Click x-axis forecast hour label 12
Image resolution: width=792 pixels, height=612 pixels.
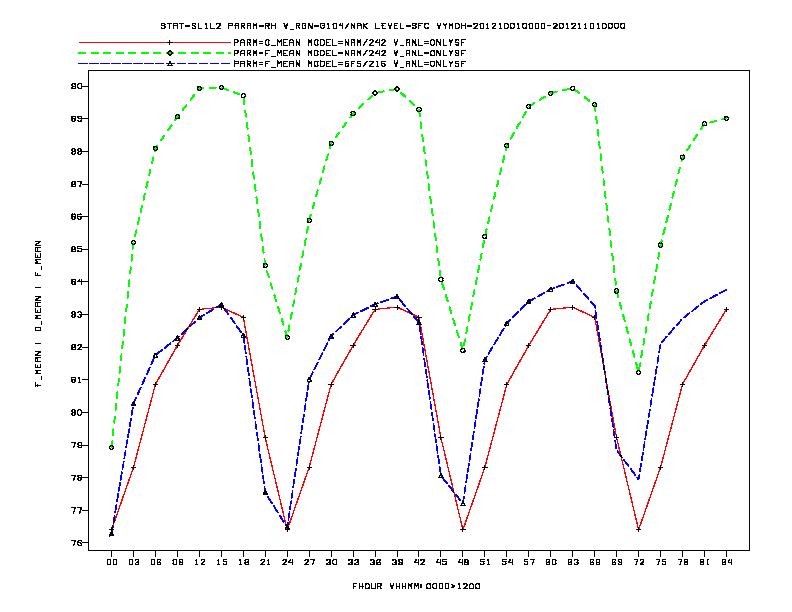tap(200, 562)
